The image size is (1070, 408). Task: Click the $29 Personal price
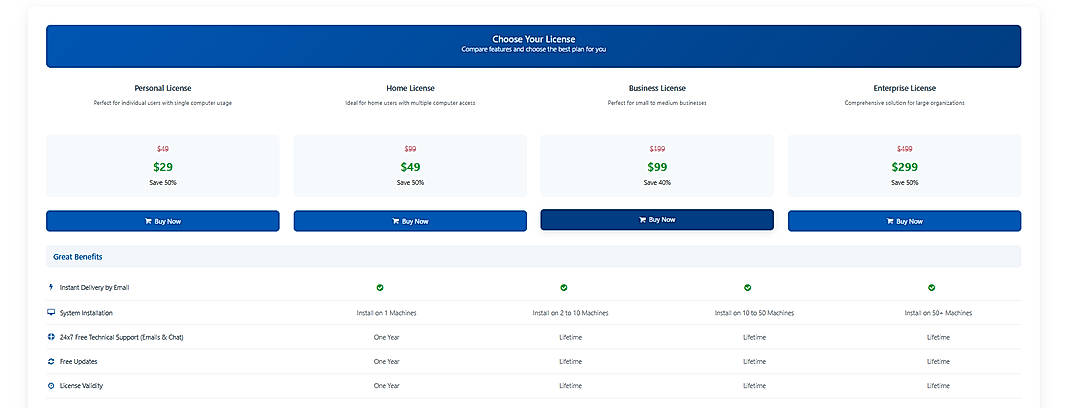point(162,167)
